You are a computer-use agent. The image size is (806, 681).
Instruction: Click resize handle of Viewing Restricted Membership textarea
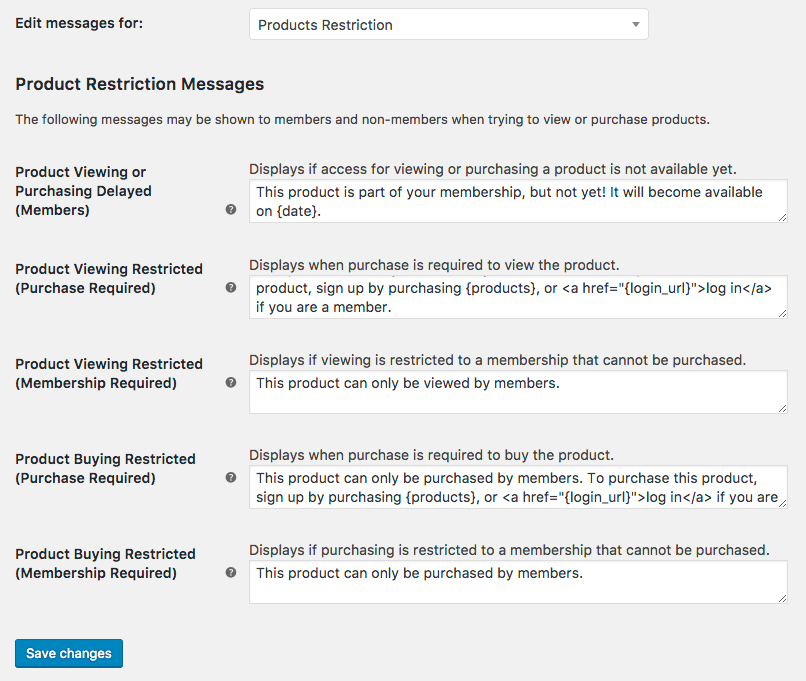782,409
